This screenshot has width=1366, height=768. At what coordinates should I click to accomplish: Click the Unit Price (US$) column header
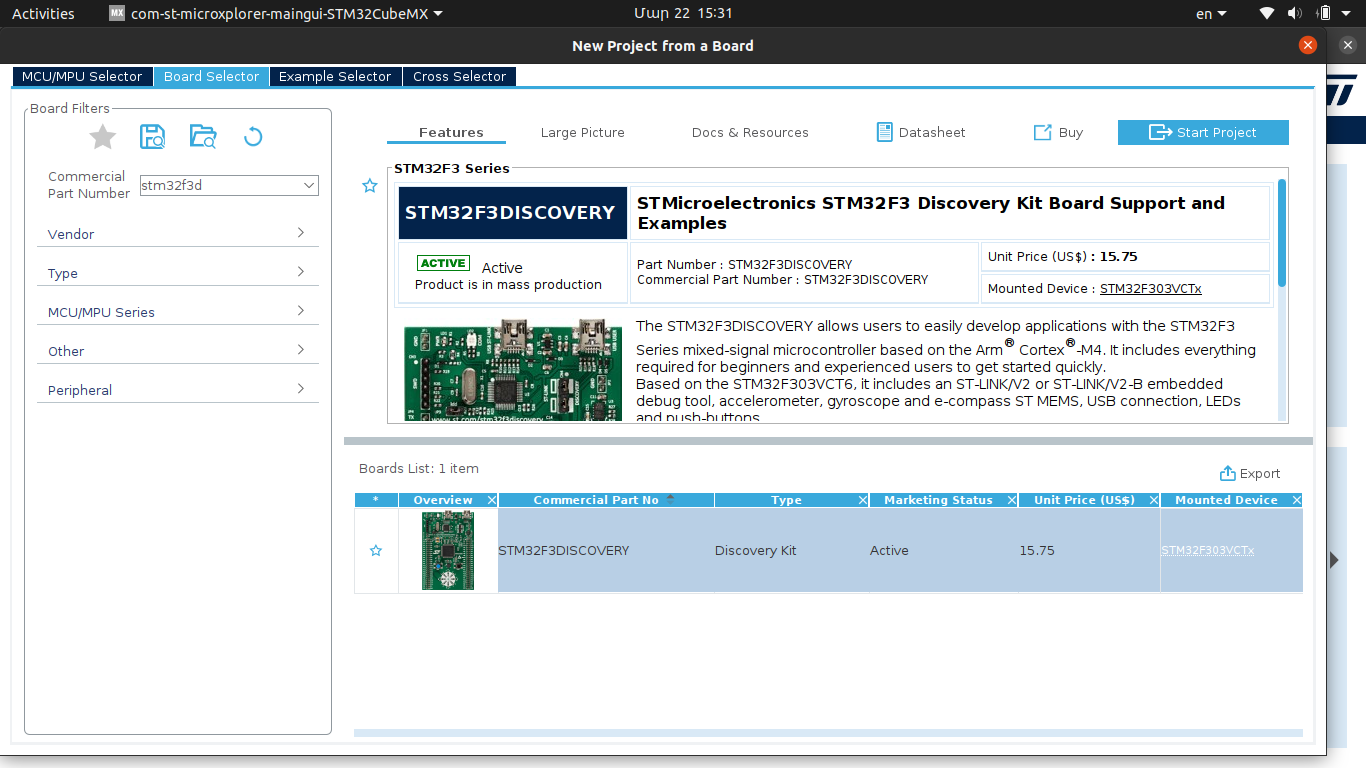point(1084,500)
